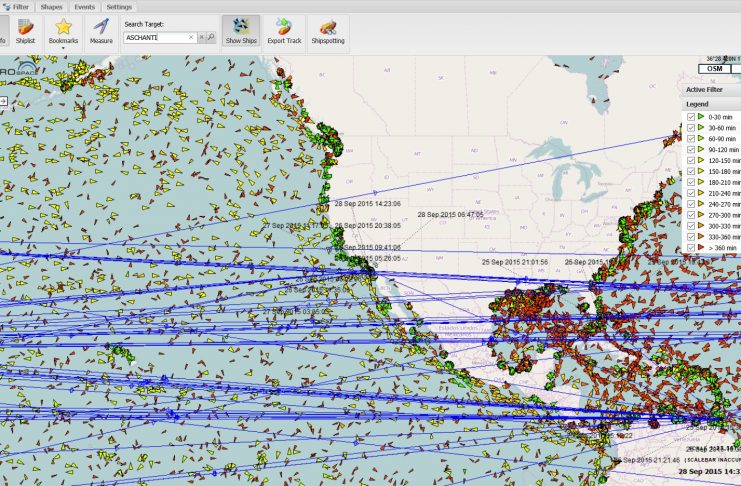The height and width of the screenshot is (486, 741).
Task: Uncheck the 0-30 min legend checkbox
Action: coord(691,117)
